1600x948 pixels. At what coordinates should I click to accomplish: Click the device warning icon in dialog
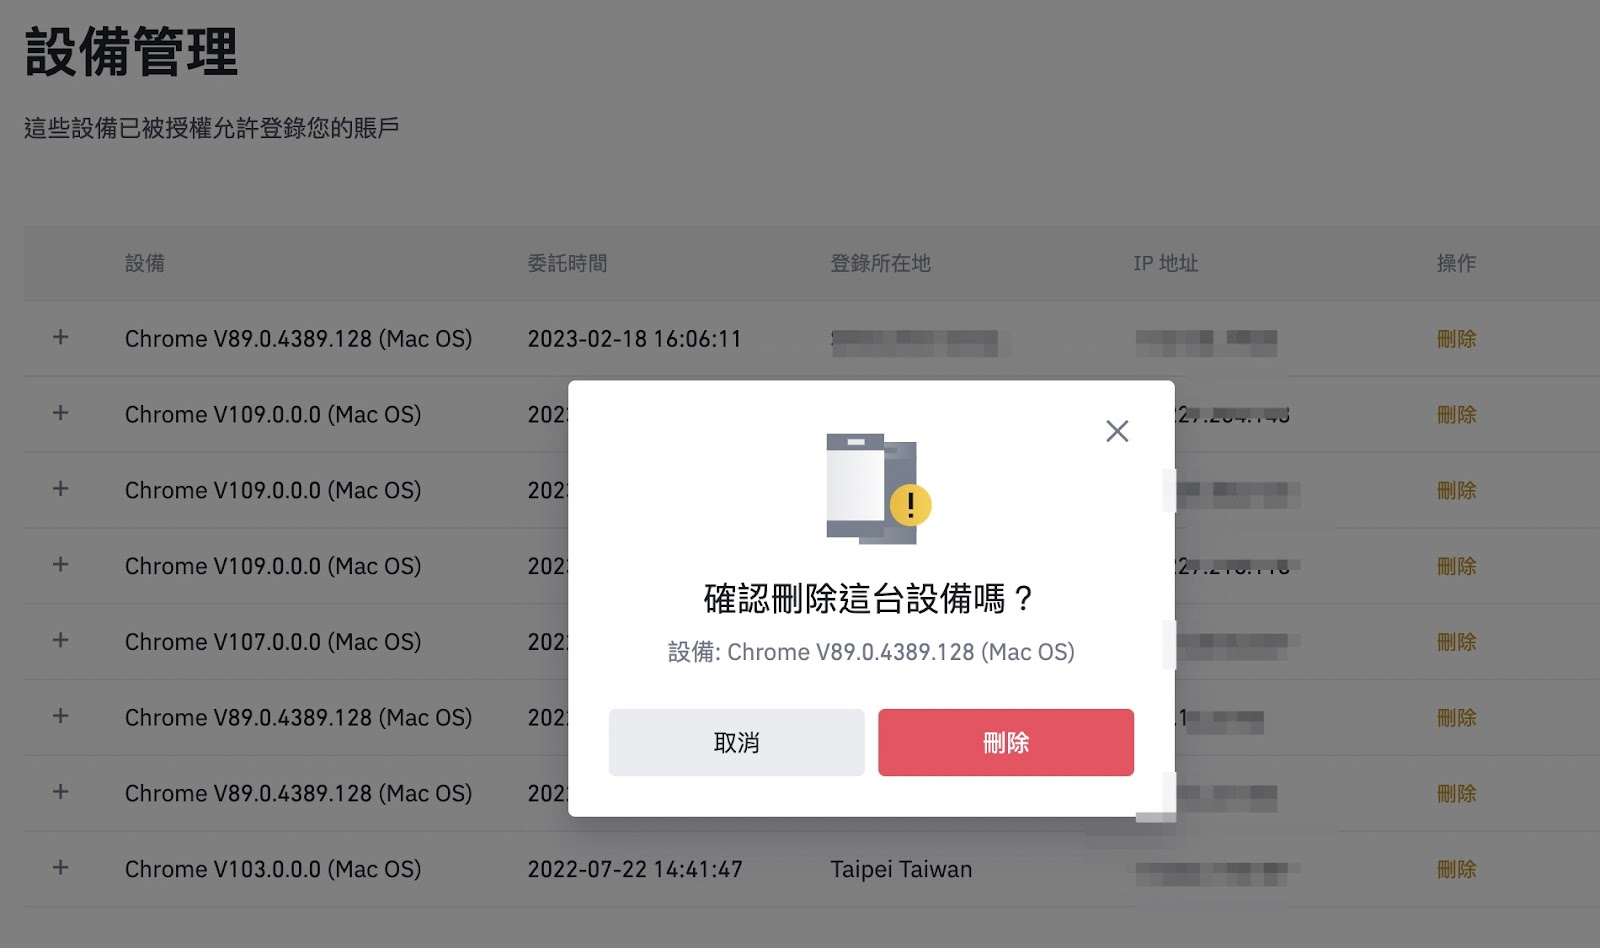pos(878,489)
